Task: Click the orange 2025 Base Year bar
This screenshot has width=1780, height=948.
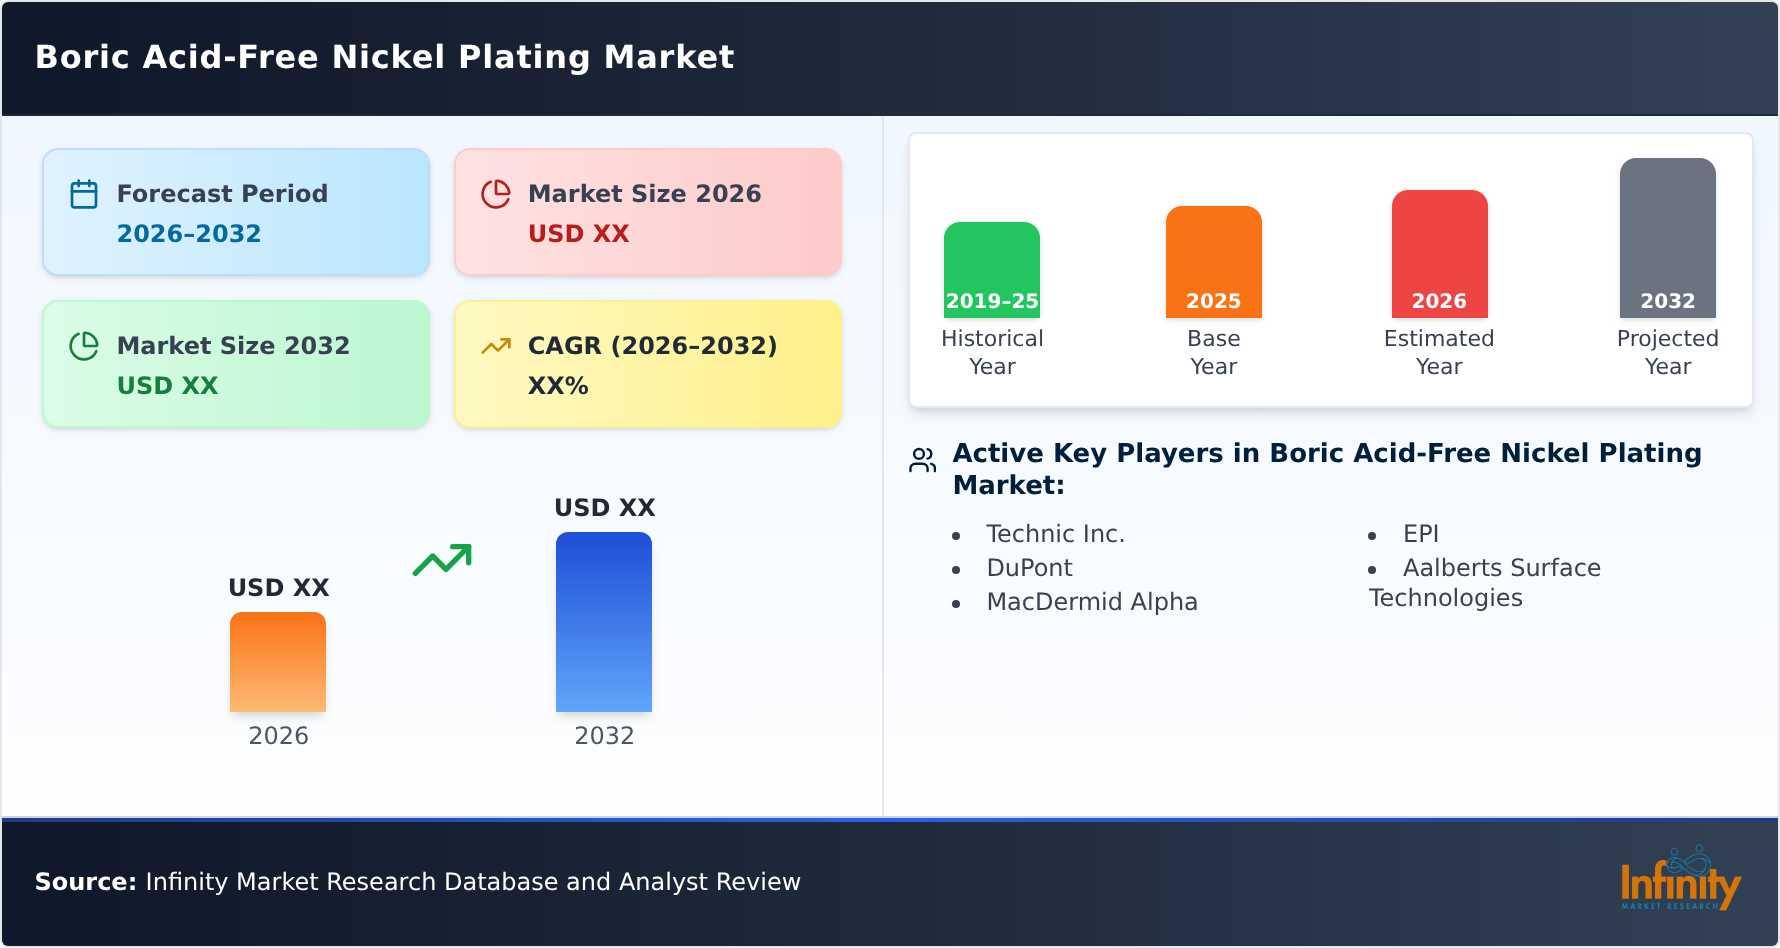Action: coord(1214,262)
